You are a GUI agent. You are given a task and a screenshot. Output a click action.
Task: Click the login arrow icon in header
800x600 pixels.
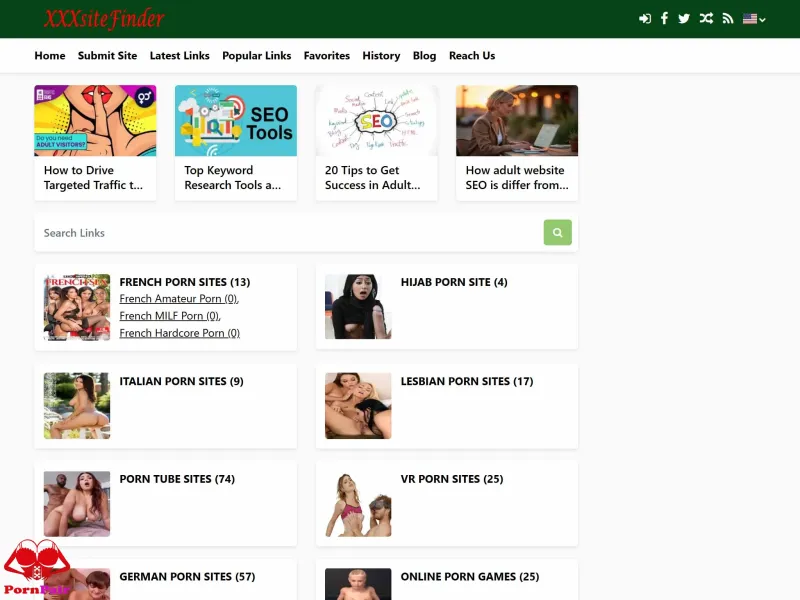645,19
